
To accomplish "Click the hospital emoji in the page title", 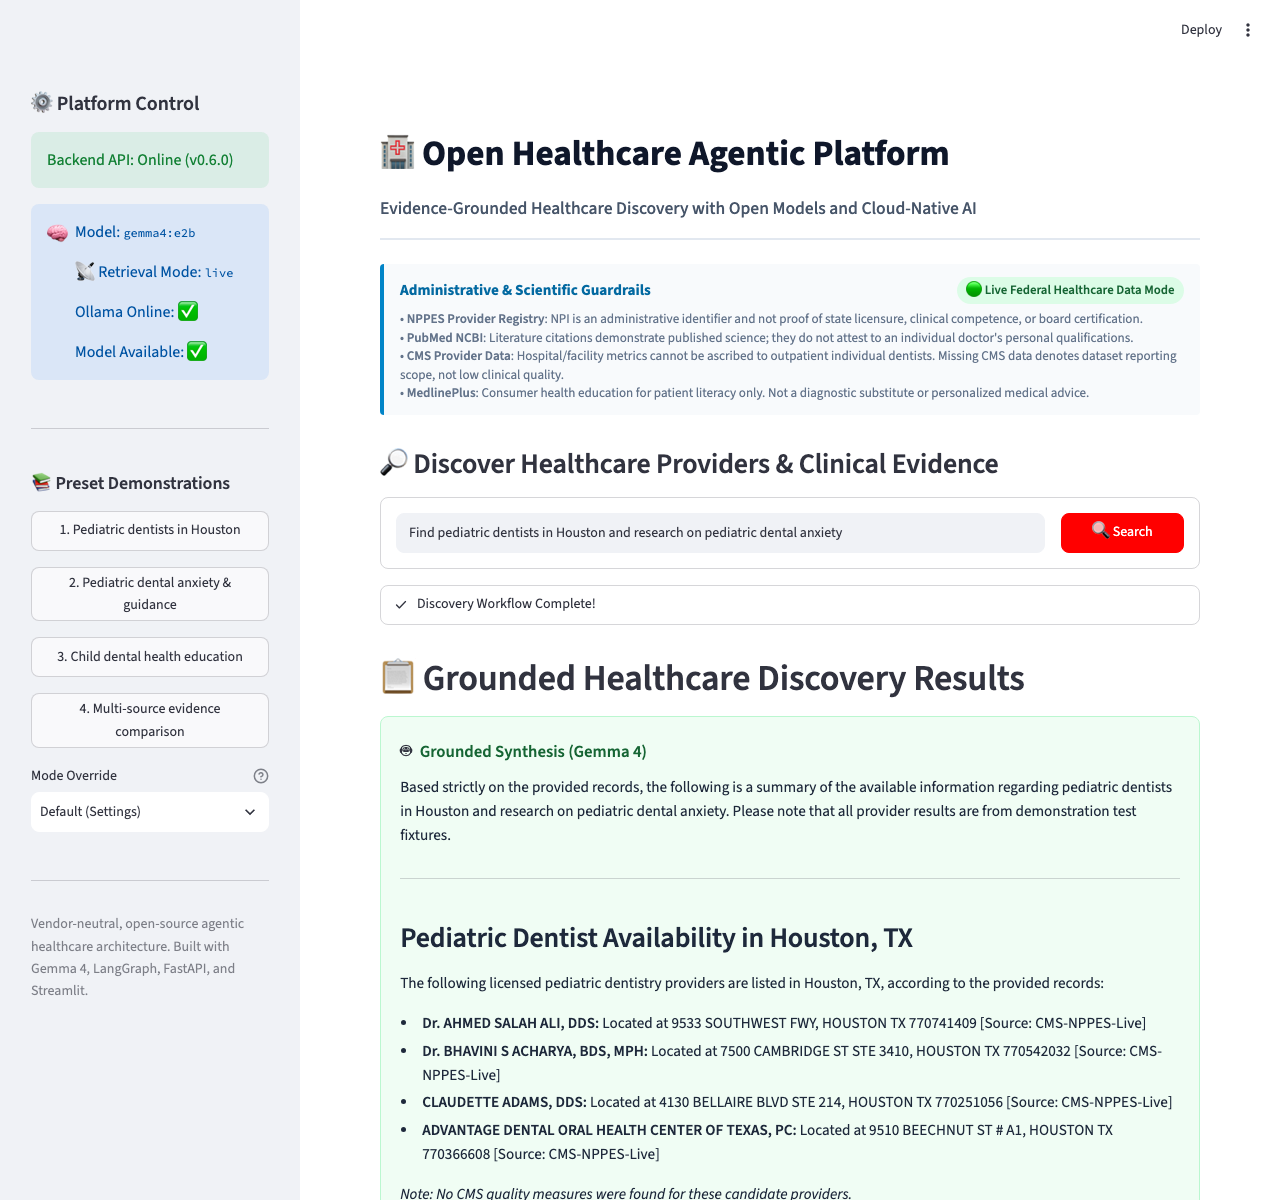I will tap(398, 153).
